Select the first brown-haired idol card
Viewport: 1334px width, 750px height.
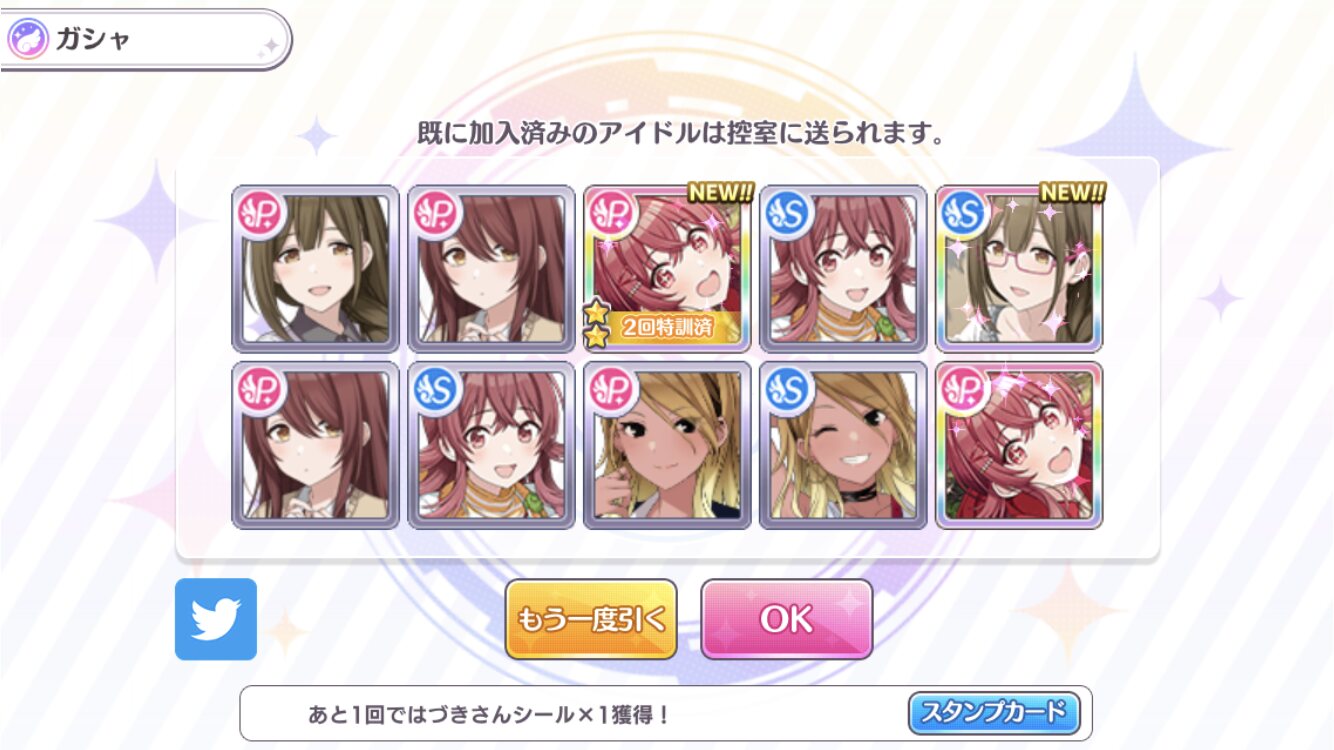click(x=315, y=269)
